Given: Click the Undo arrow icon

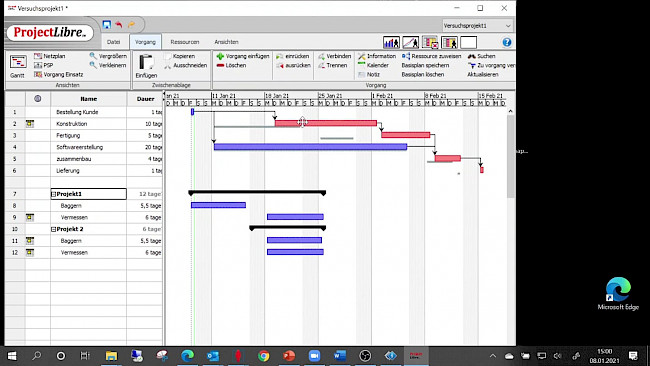Looking at the screenshot, I should coord(119,24).
